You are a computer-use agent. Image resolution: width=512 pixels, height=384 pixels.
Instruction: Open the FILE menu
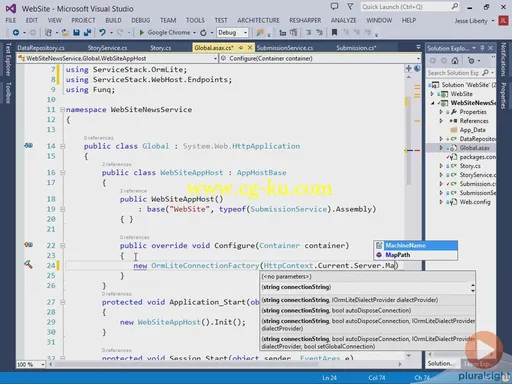tap(11, 21)
